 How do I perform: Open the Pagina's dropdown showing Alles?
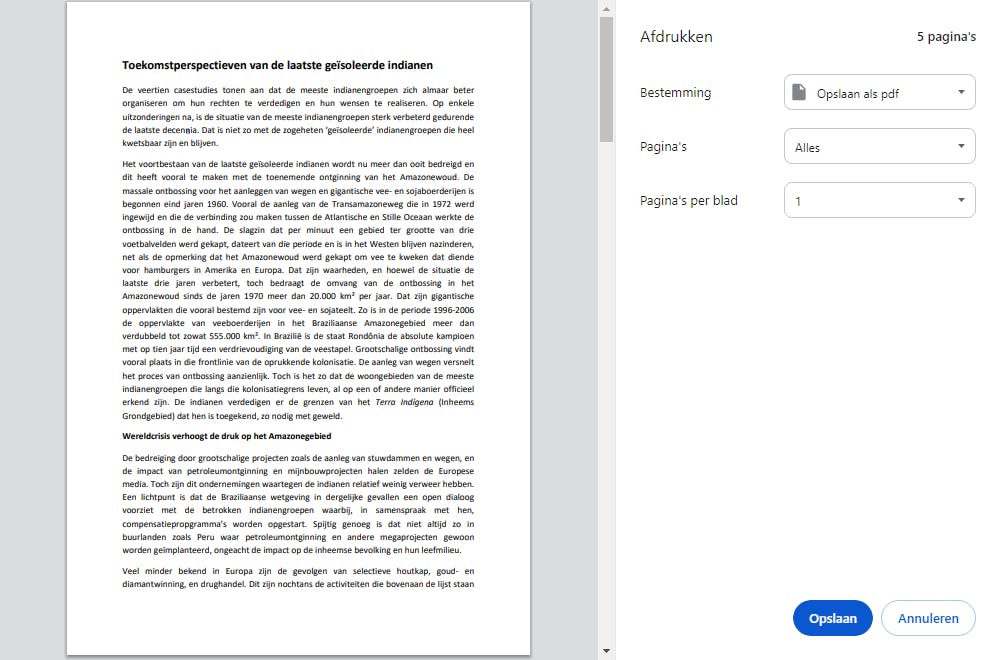pos(879,146)
